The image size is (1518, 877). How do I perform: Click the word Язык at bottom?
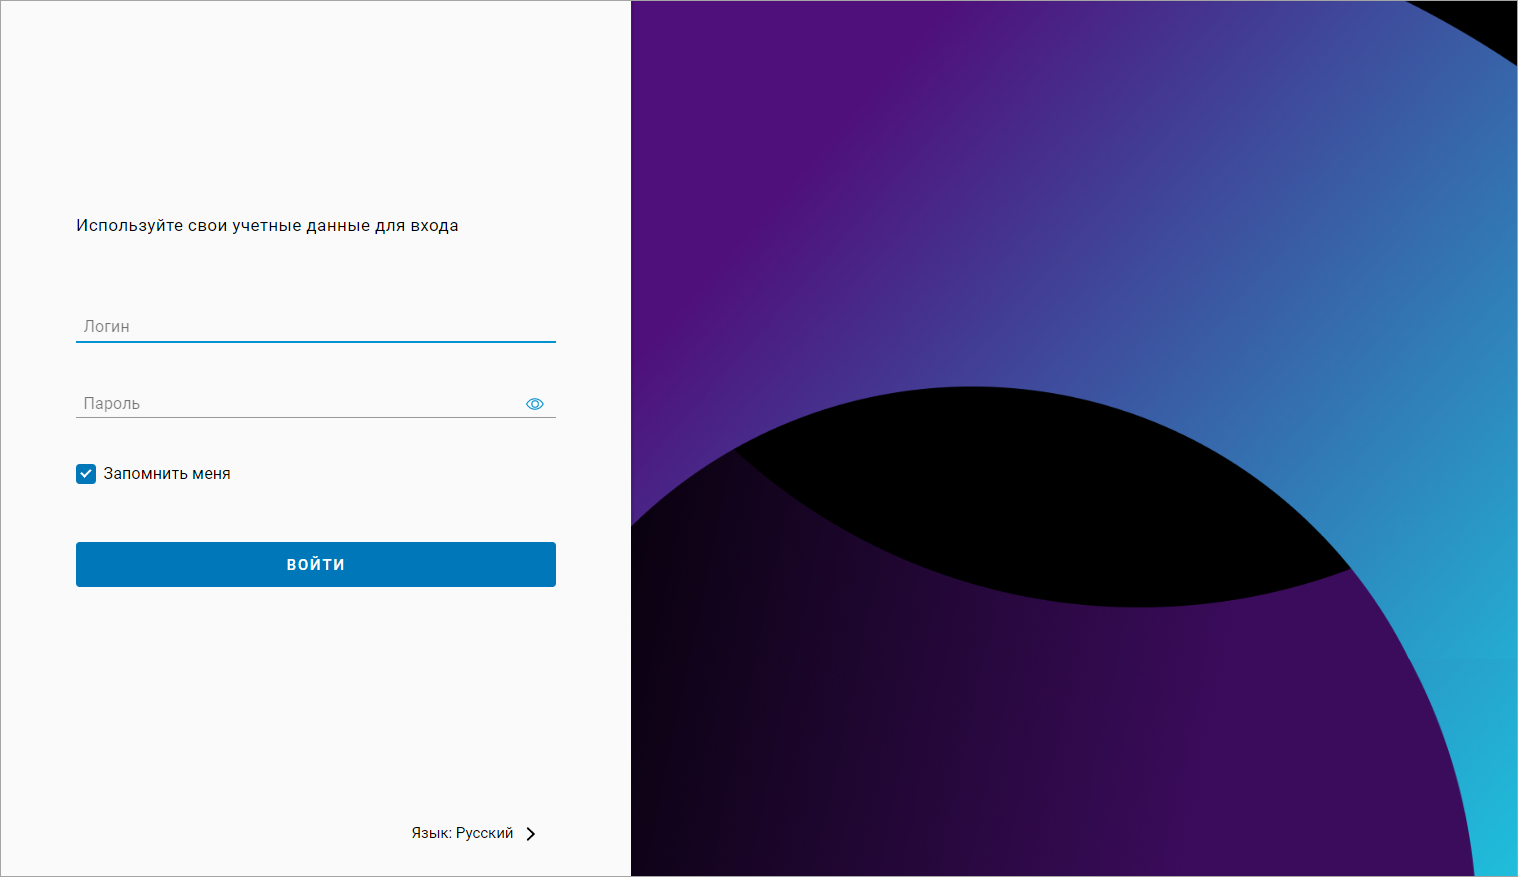430,833
